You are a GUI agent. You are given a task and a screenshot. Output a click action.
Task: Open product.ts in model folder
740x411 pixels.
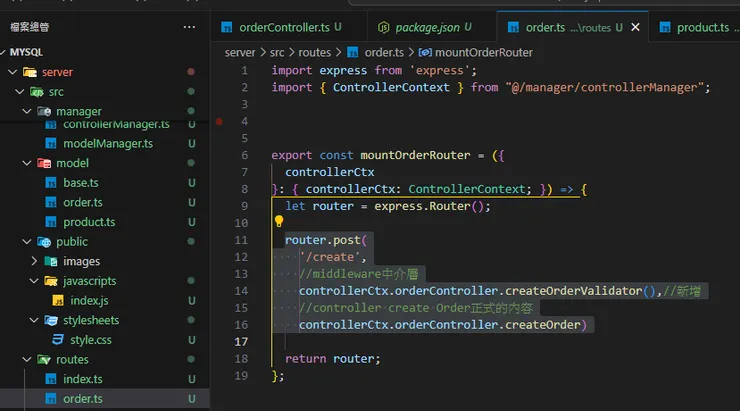point(89,222)
